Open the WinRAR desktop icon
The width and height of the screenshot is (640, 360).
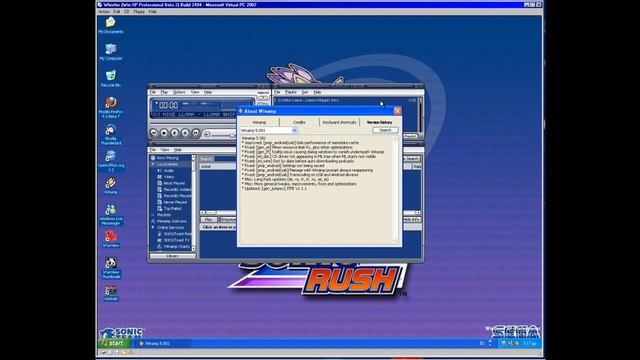(110, 293)
